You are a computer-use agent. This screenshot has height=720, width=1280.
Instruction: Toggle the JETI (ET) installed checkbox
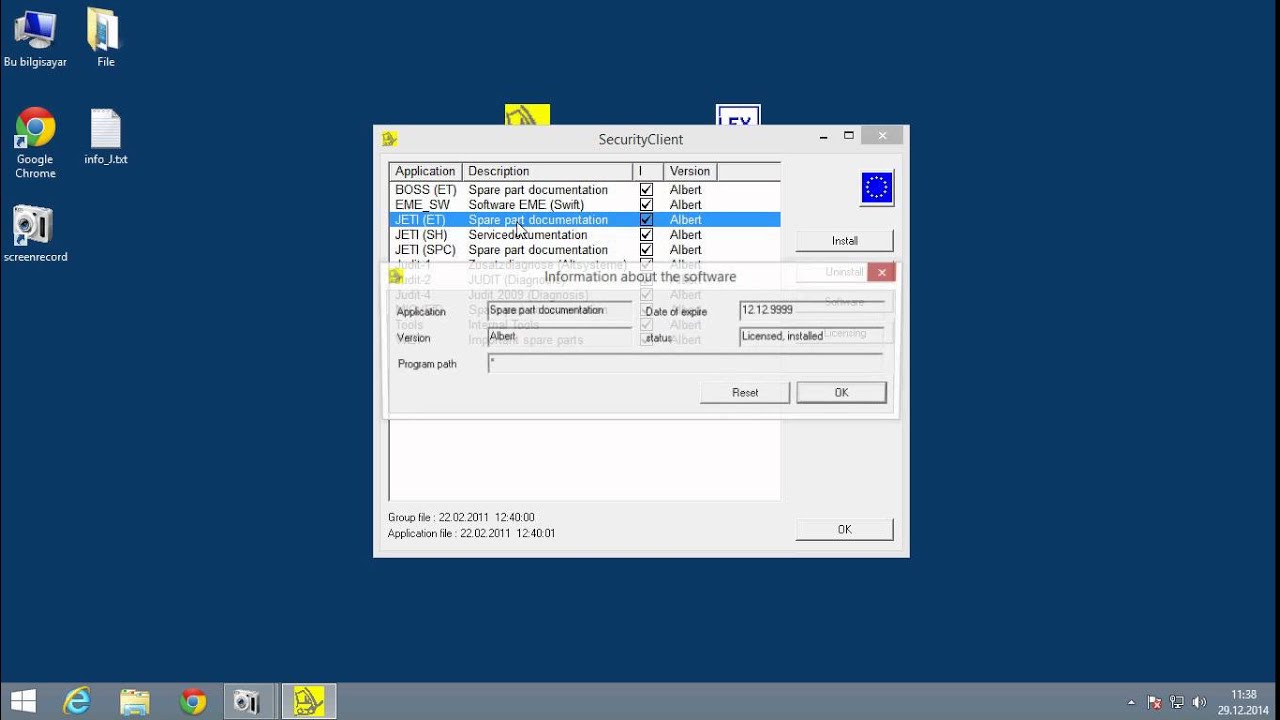pos(646,220)
